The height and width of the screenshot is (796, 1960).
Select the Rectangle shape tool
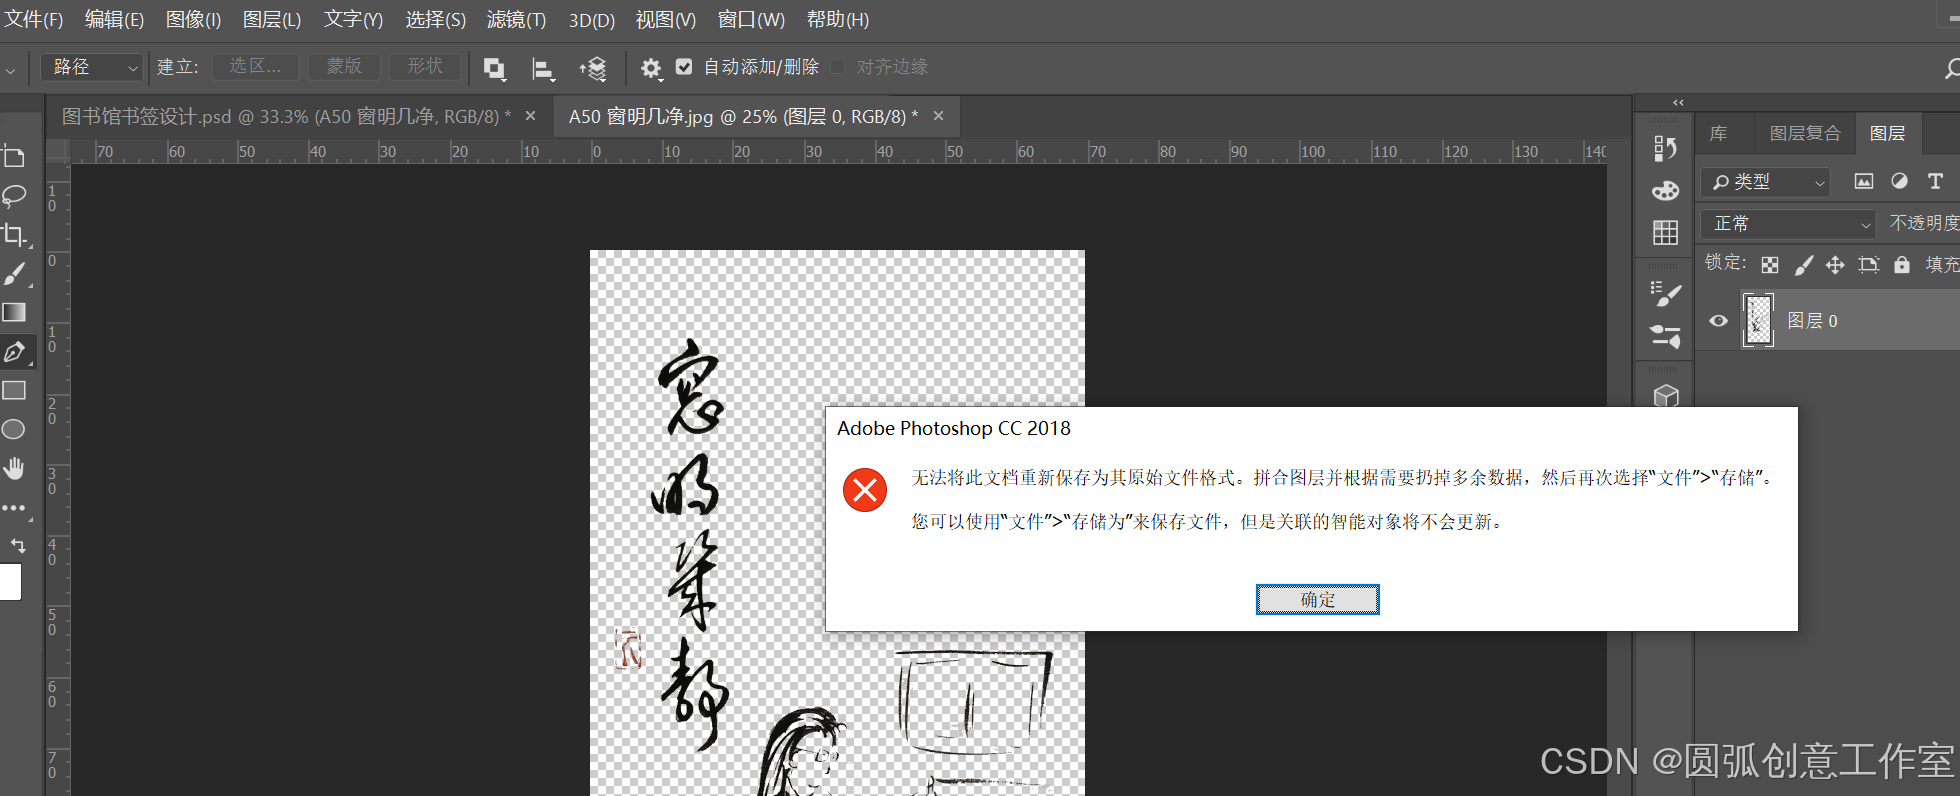14,391
